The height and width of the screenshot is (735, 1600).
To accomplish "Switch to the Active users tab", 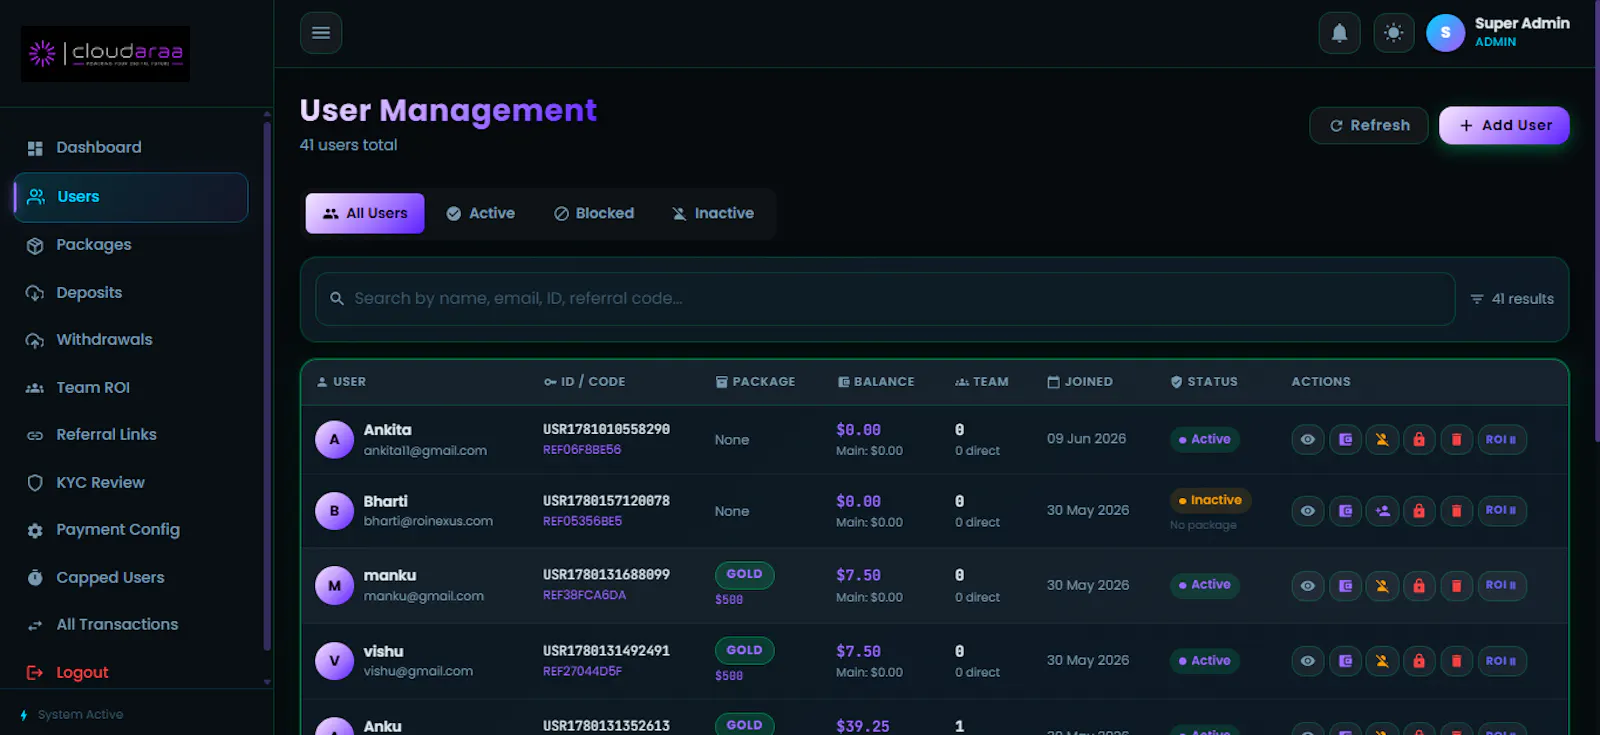I will [480, 213].
